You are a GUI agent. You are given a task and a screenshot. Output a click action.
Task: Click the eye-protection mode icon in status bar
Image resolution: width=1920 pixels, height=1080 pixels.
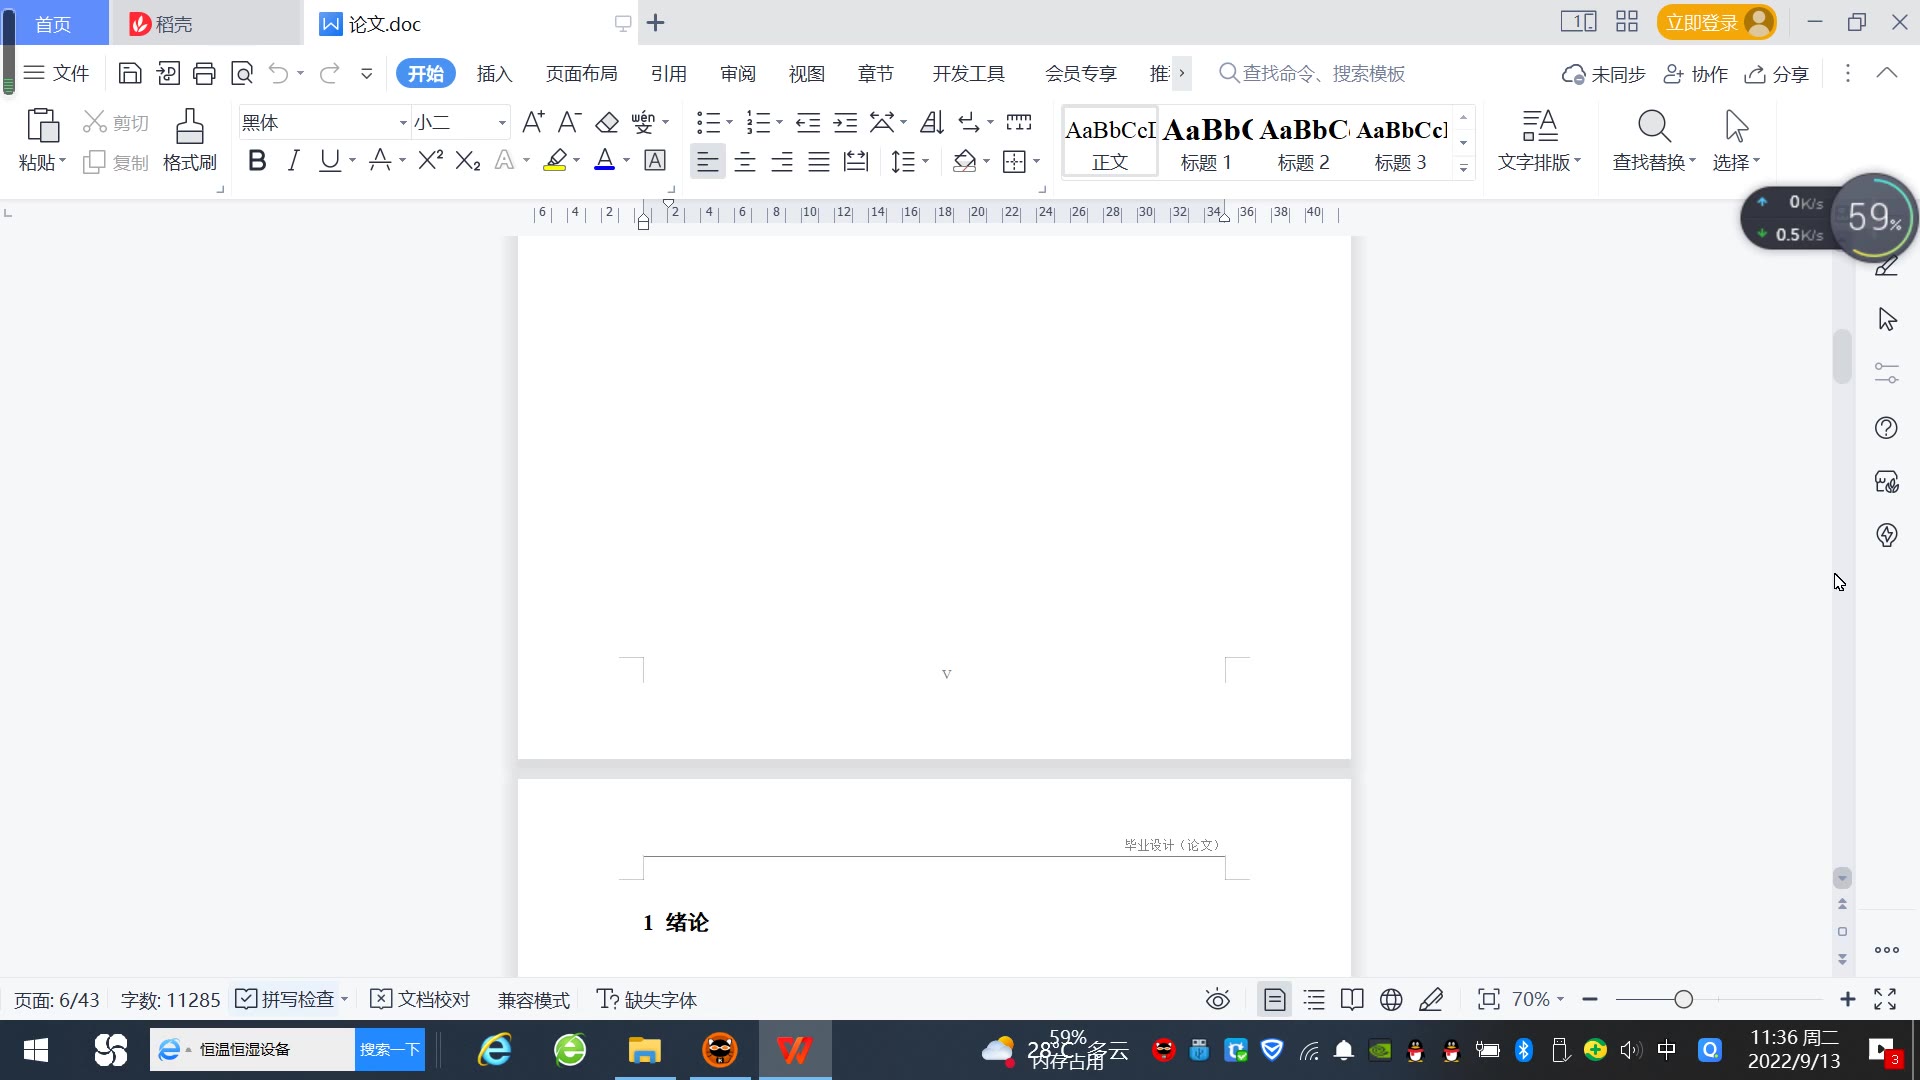tap(1217, 999)
